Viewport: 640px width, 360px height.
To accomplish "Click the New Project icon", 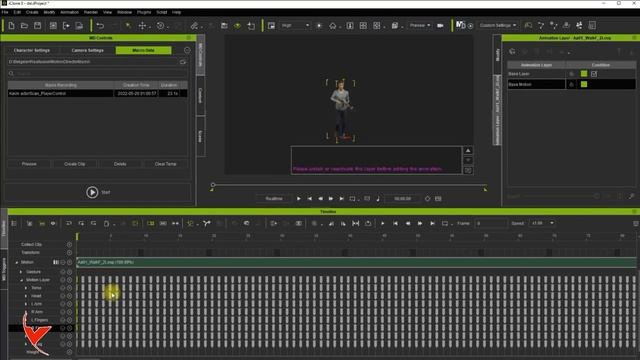I will click(x=11, y=26).
